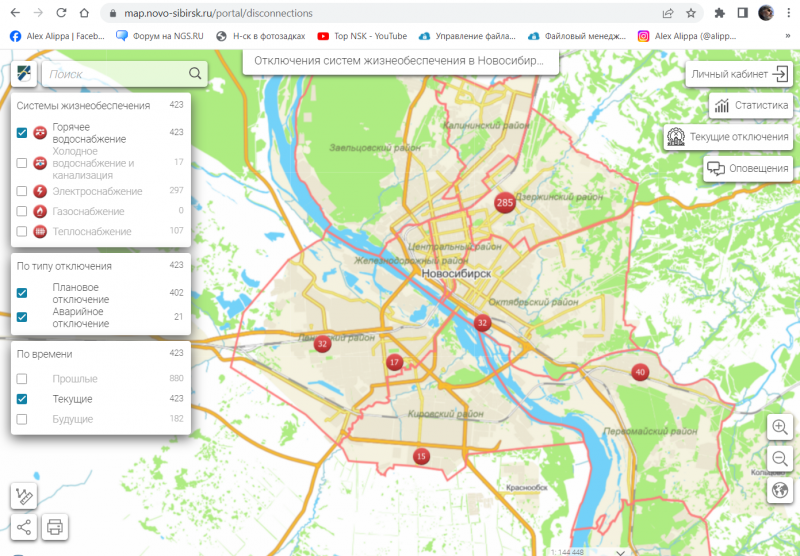The image size is (800, 556).
Task: Click the map zoom in button
Action: (x=780, y=427)
